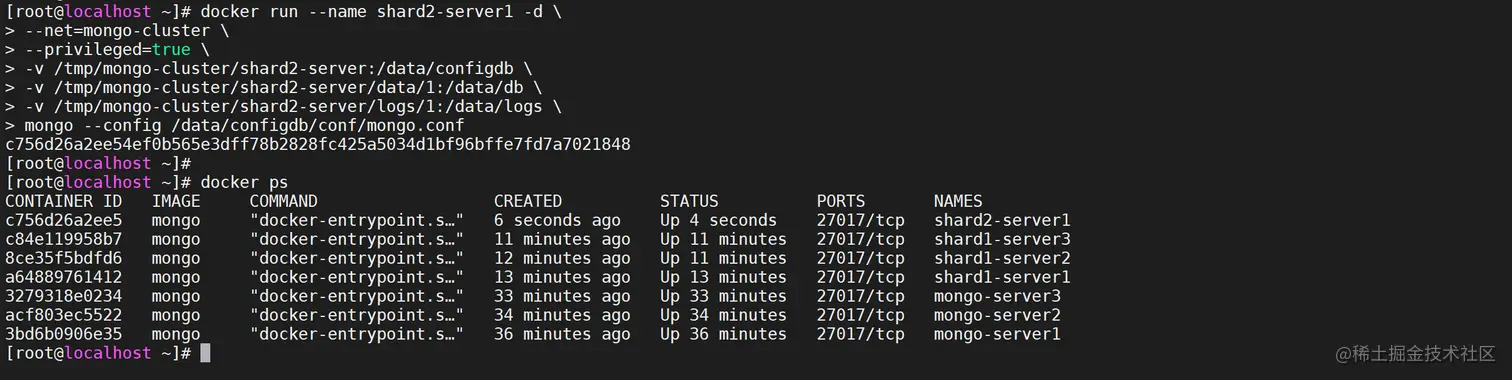Click the CONTAINER ID column header
This screenshot has width=1512, height=380.
64,201
